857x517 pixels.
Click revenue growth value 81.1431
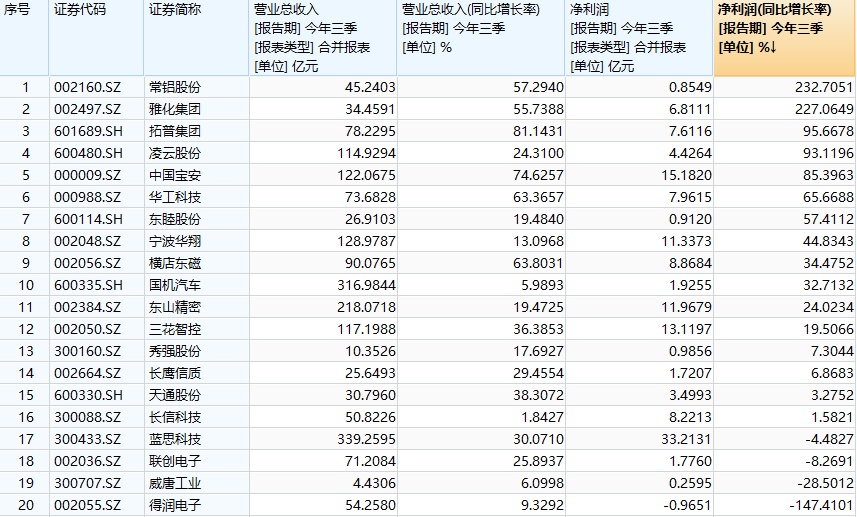(538, 131)
